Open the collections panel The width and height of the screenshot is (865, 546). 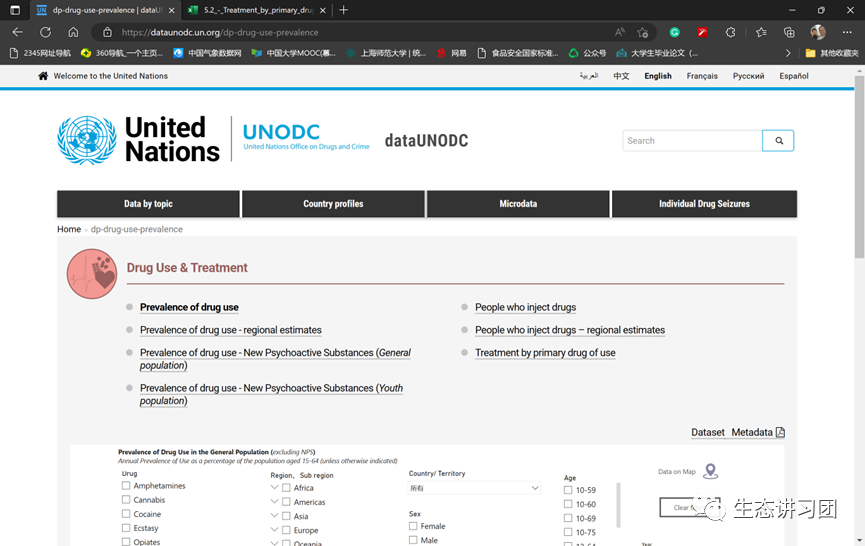click(789, 32)
